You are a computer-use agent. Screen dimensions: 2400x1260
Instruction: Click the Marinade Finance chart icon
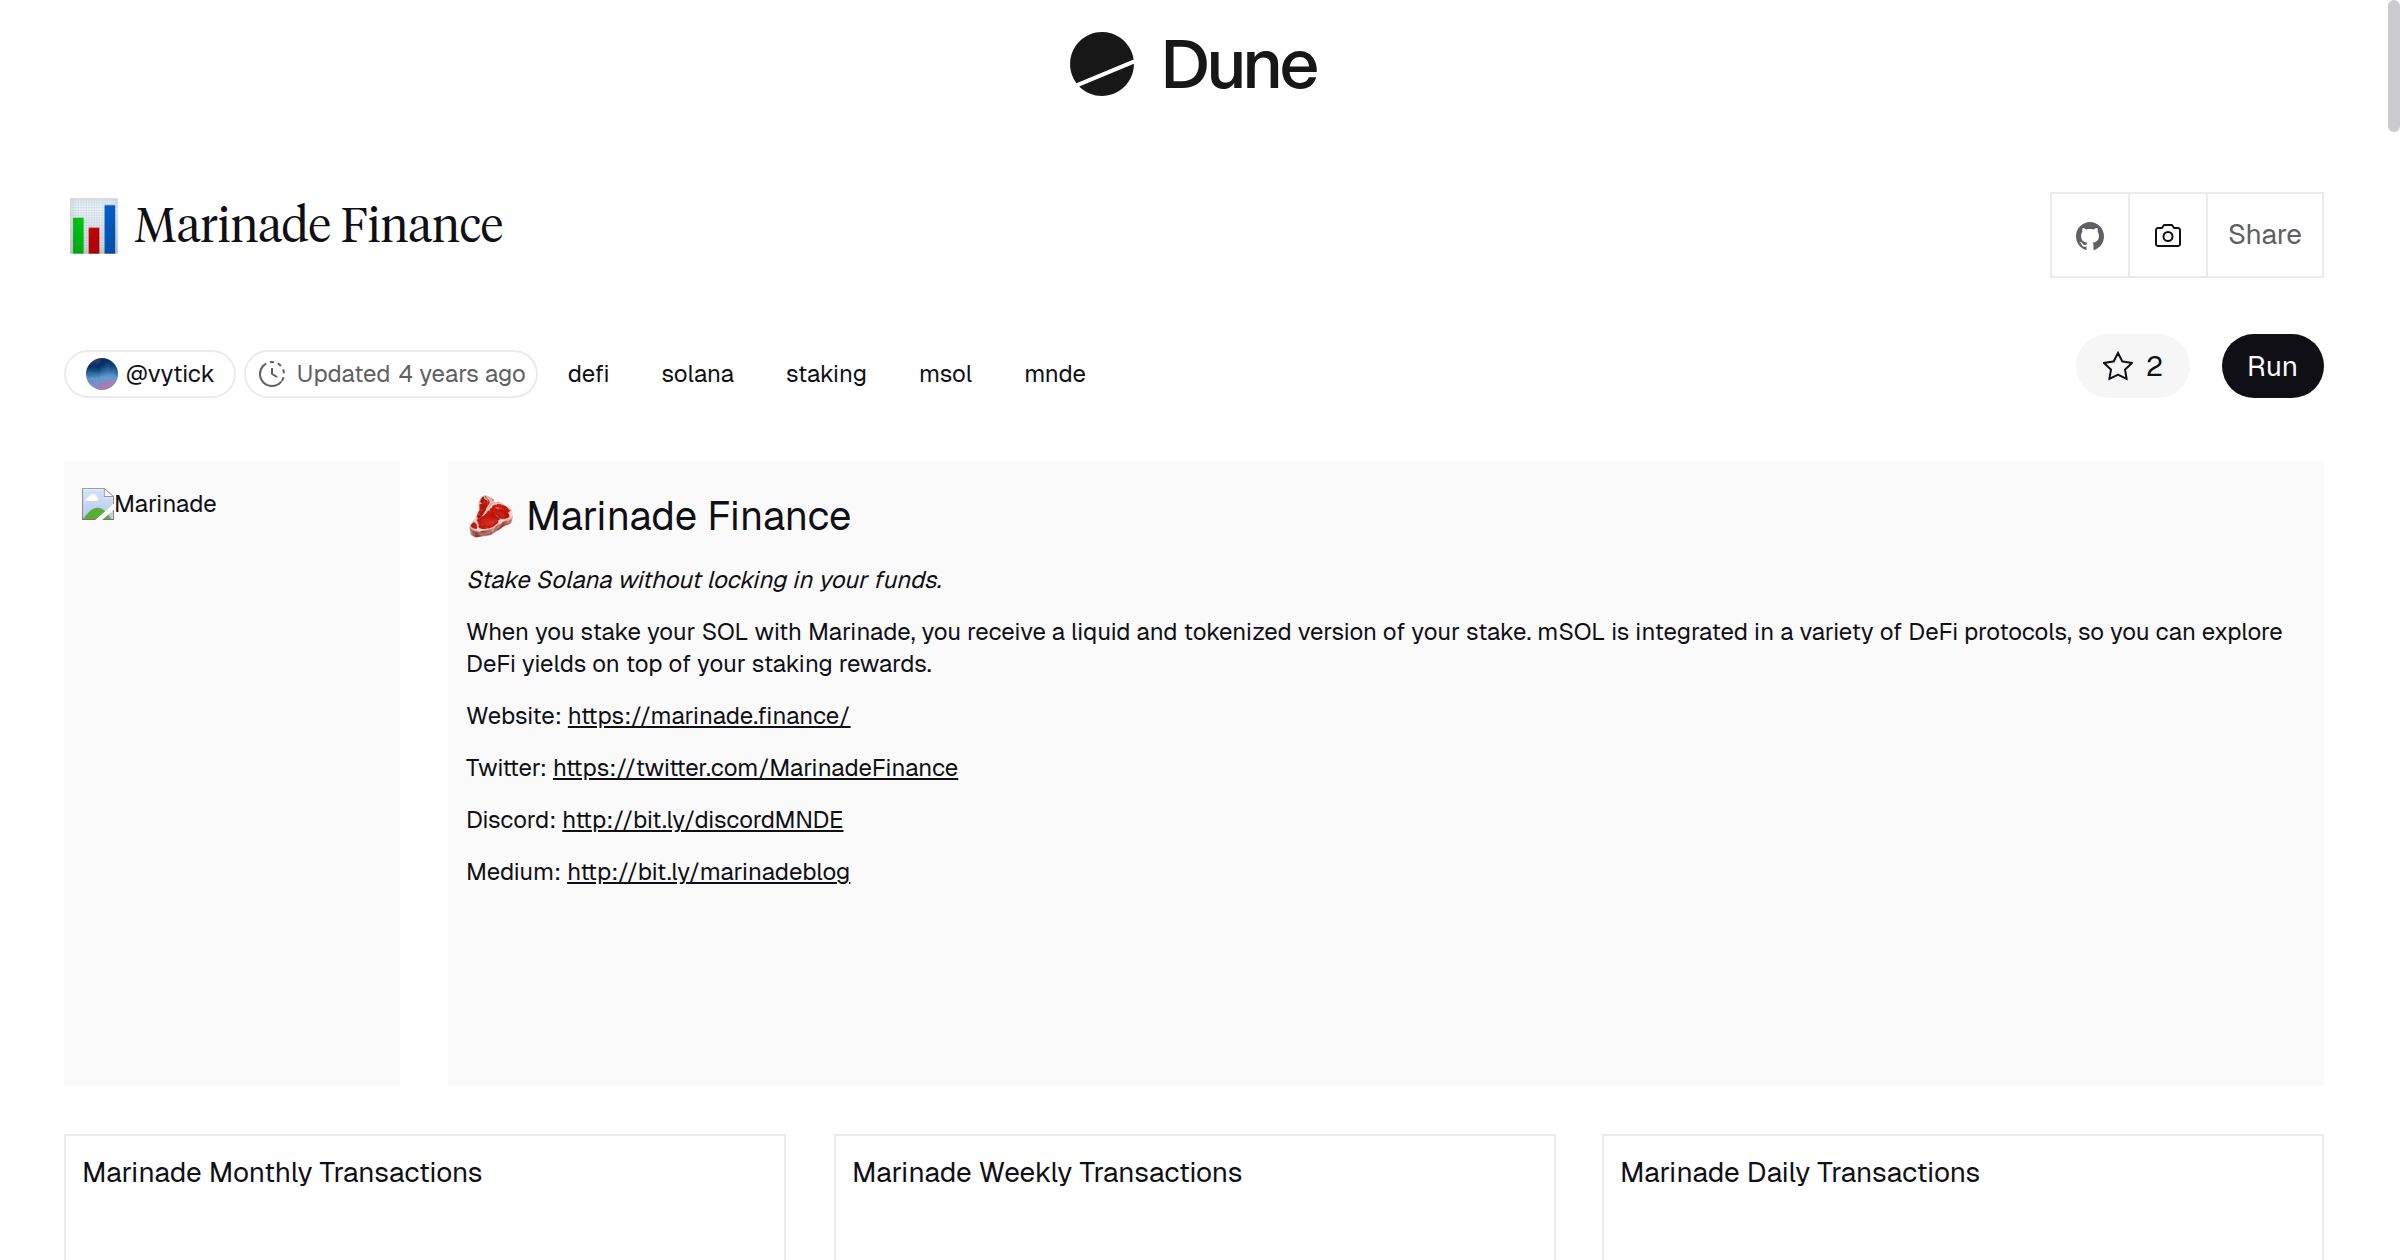point(92,226)
